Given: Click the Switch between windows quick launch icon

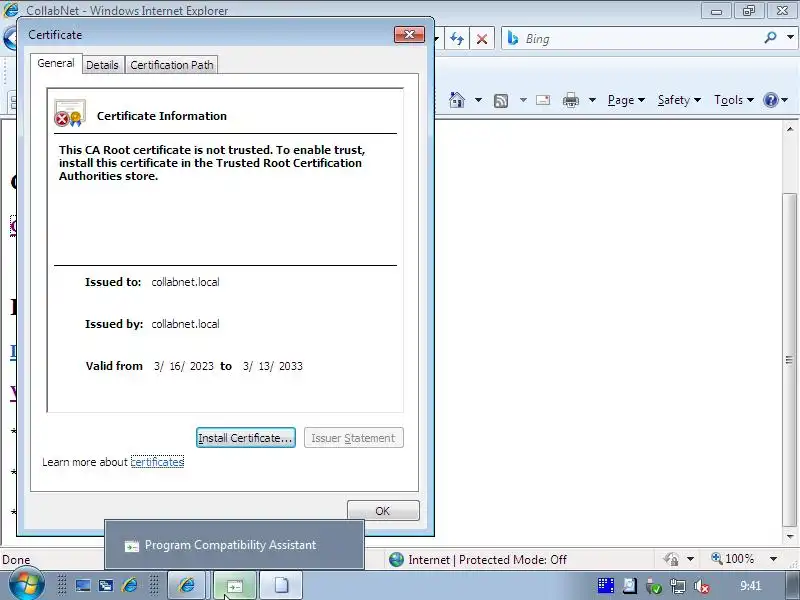Looking at the screenshot, I should click(106, 585).
